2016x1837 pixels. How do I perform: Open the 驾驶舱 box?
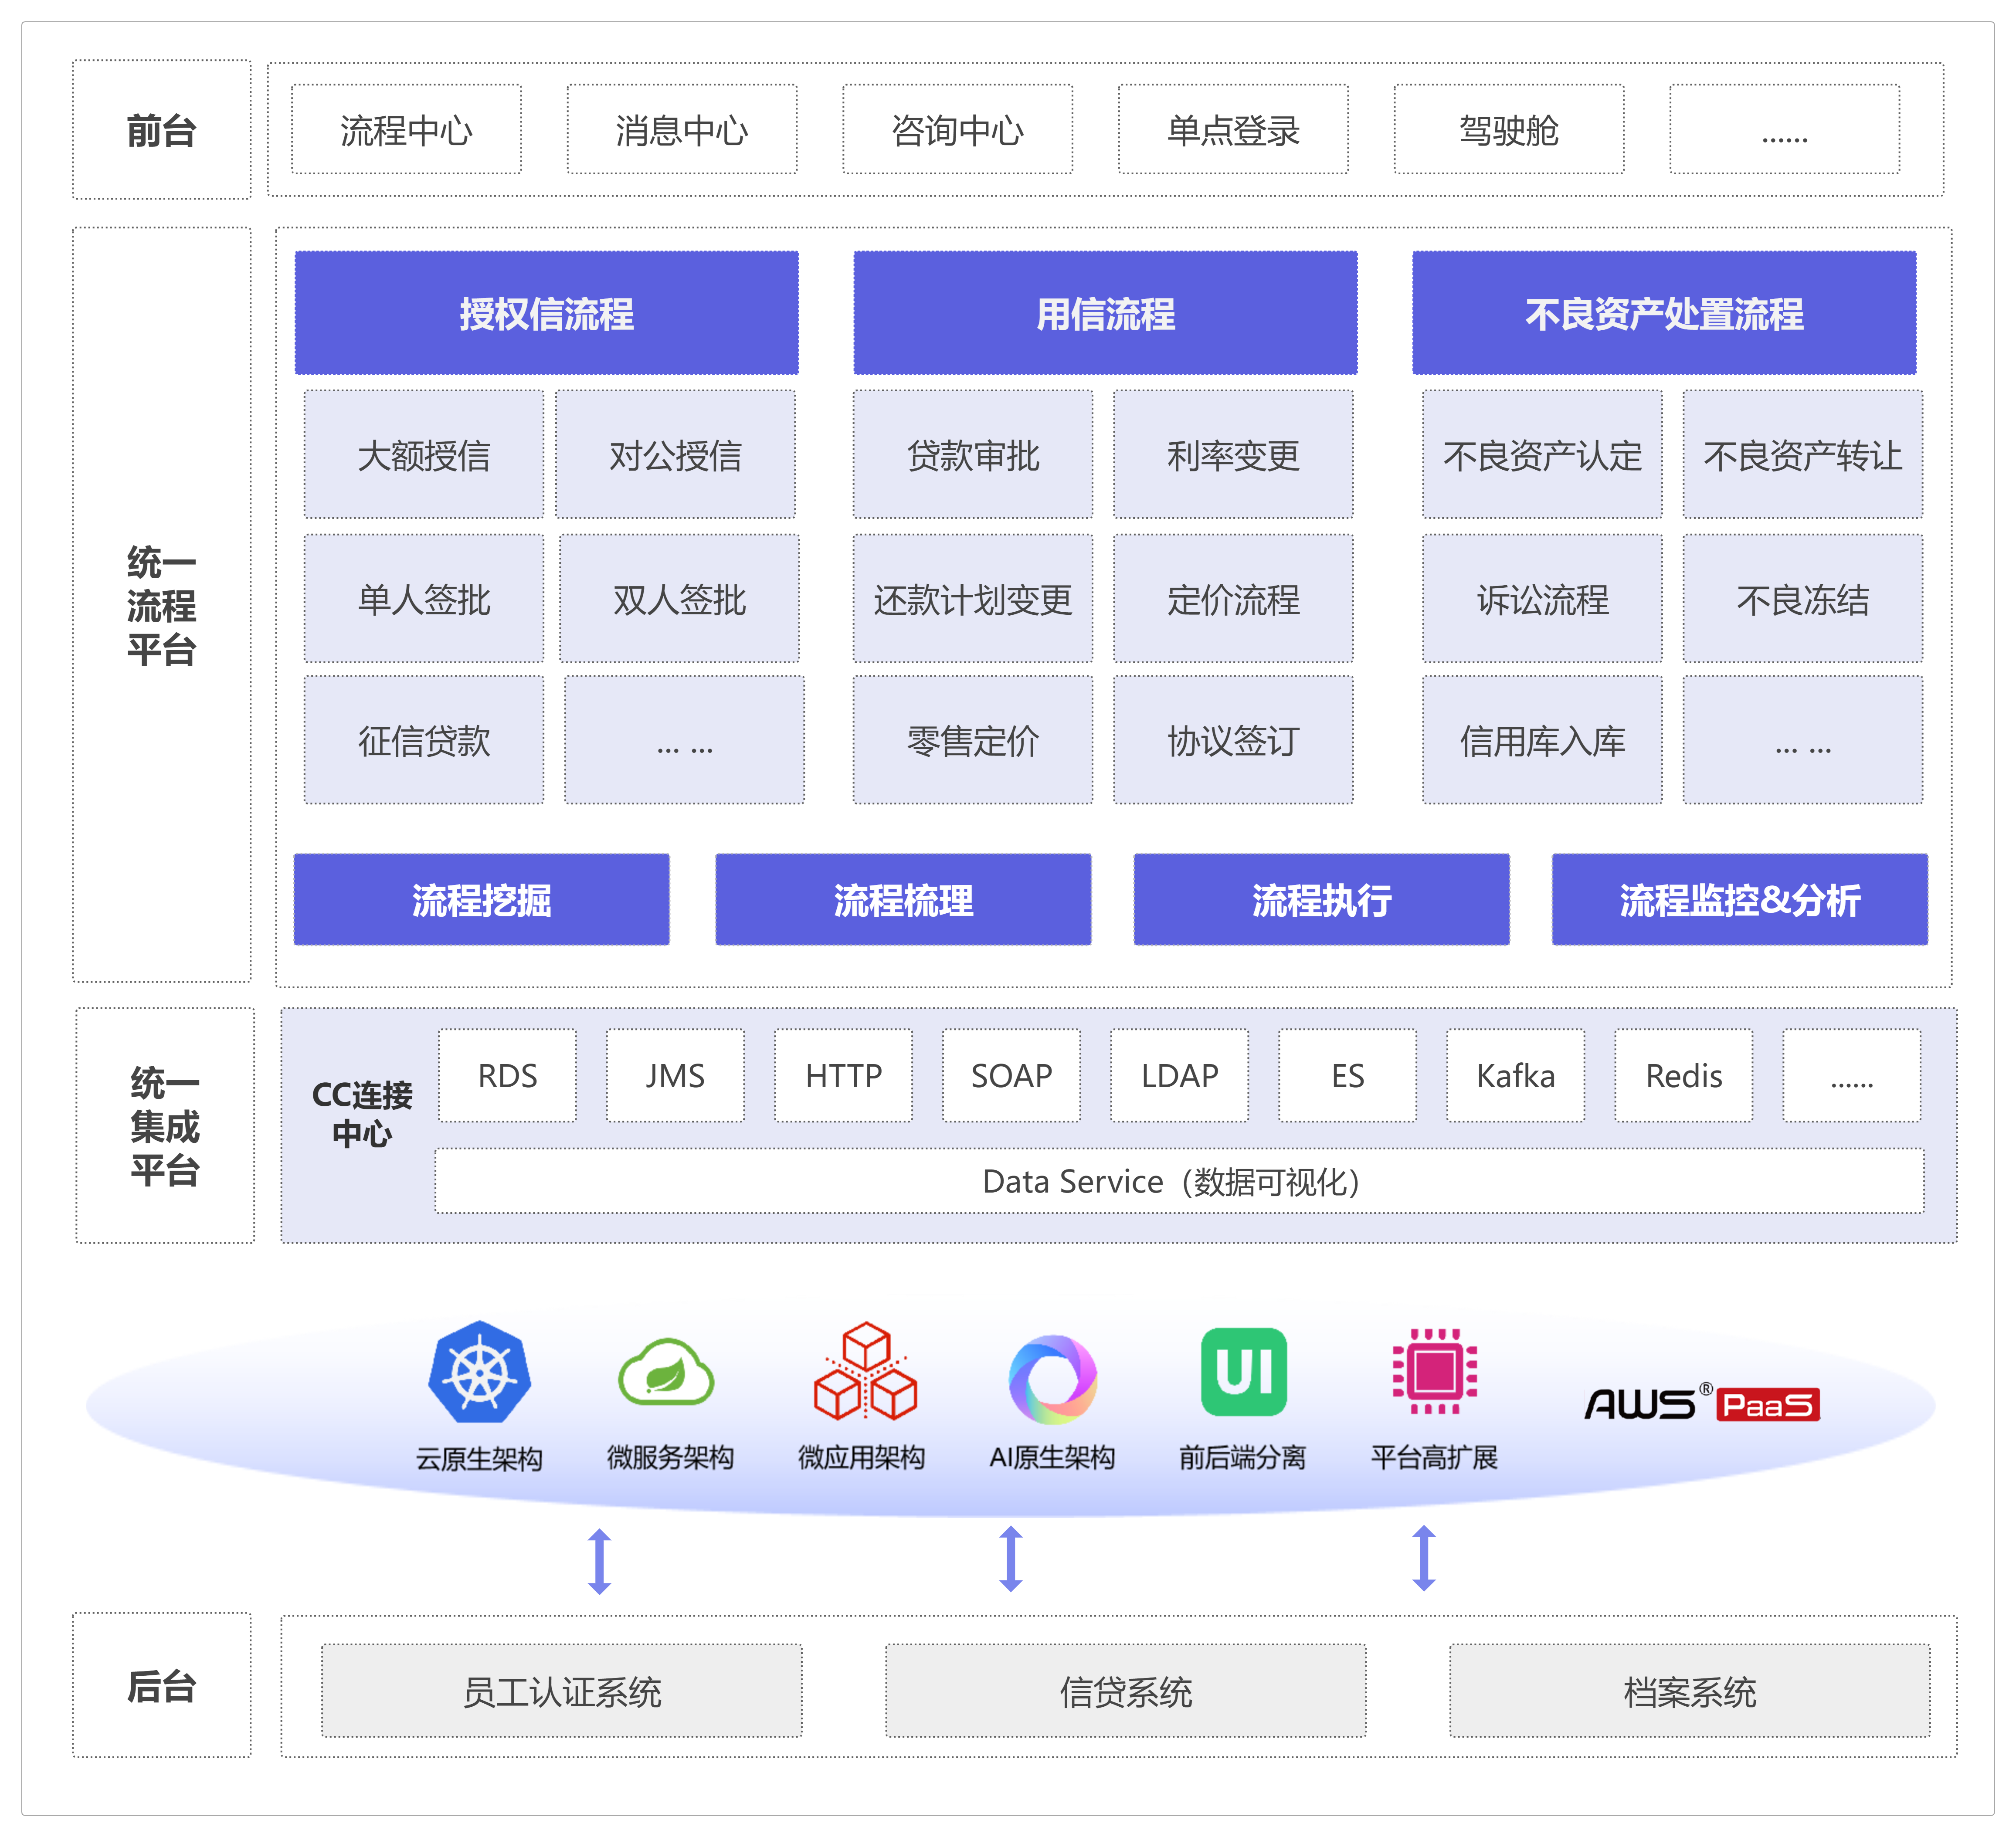coord(1509,130)
